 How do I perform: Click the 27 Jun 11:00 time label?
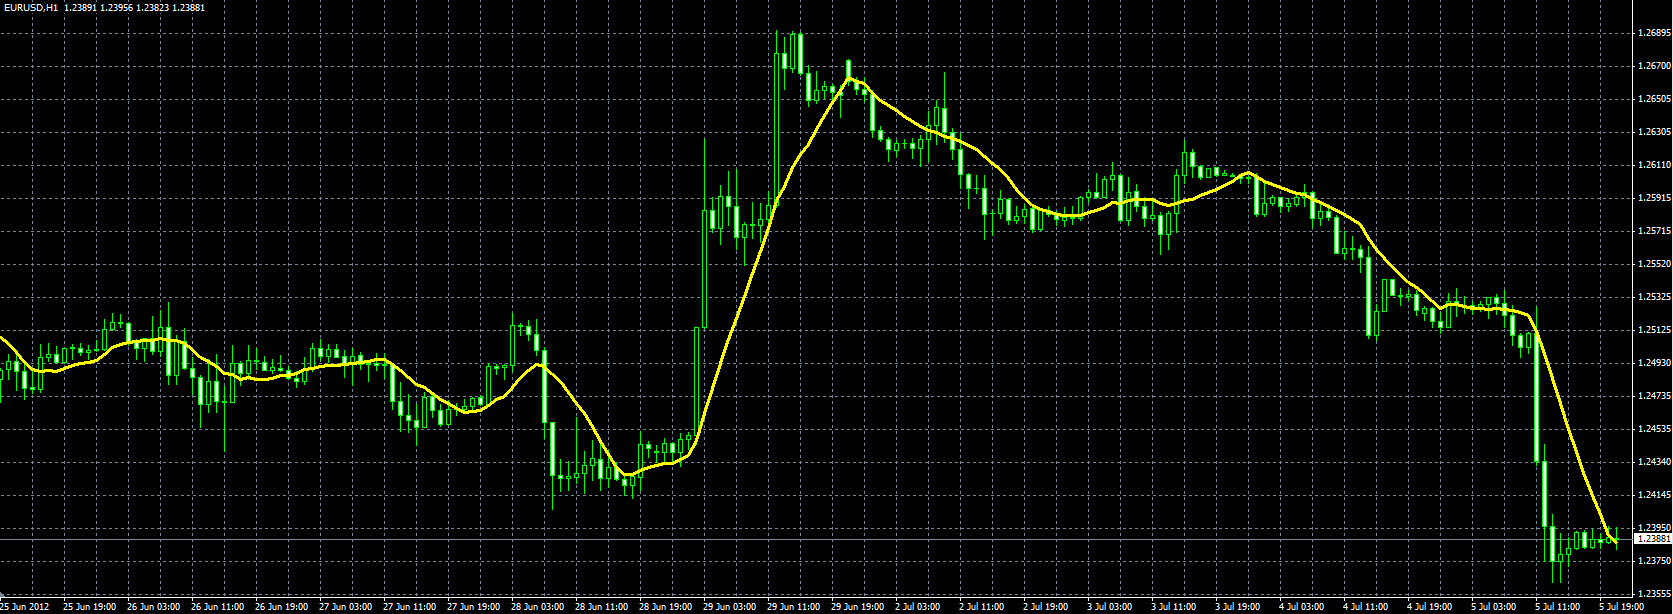[409, 606]
